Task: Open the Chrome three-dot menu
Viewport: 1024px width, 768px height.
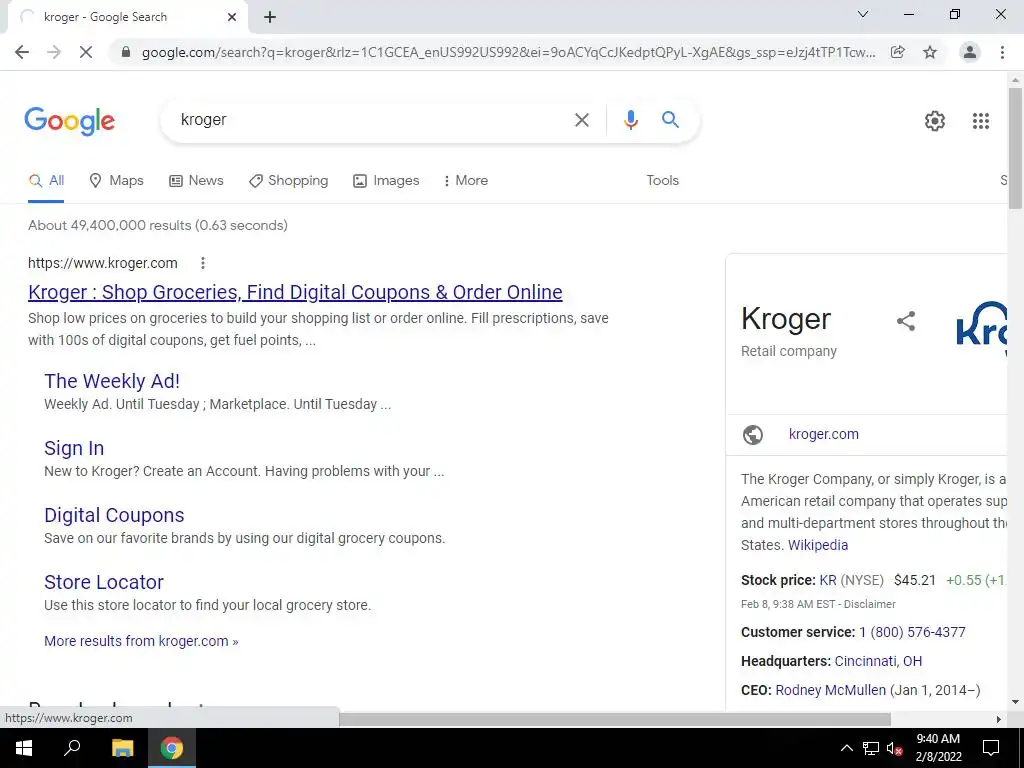Action: tap(1002, 52)
